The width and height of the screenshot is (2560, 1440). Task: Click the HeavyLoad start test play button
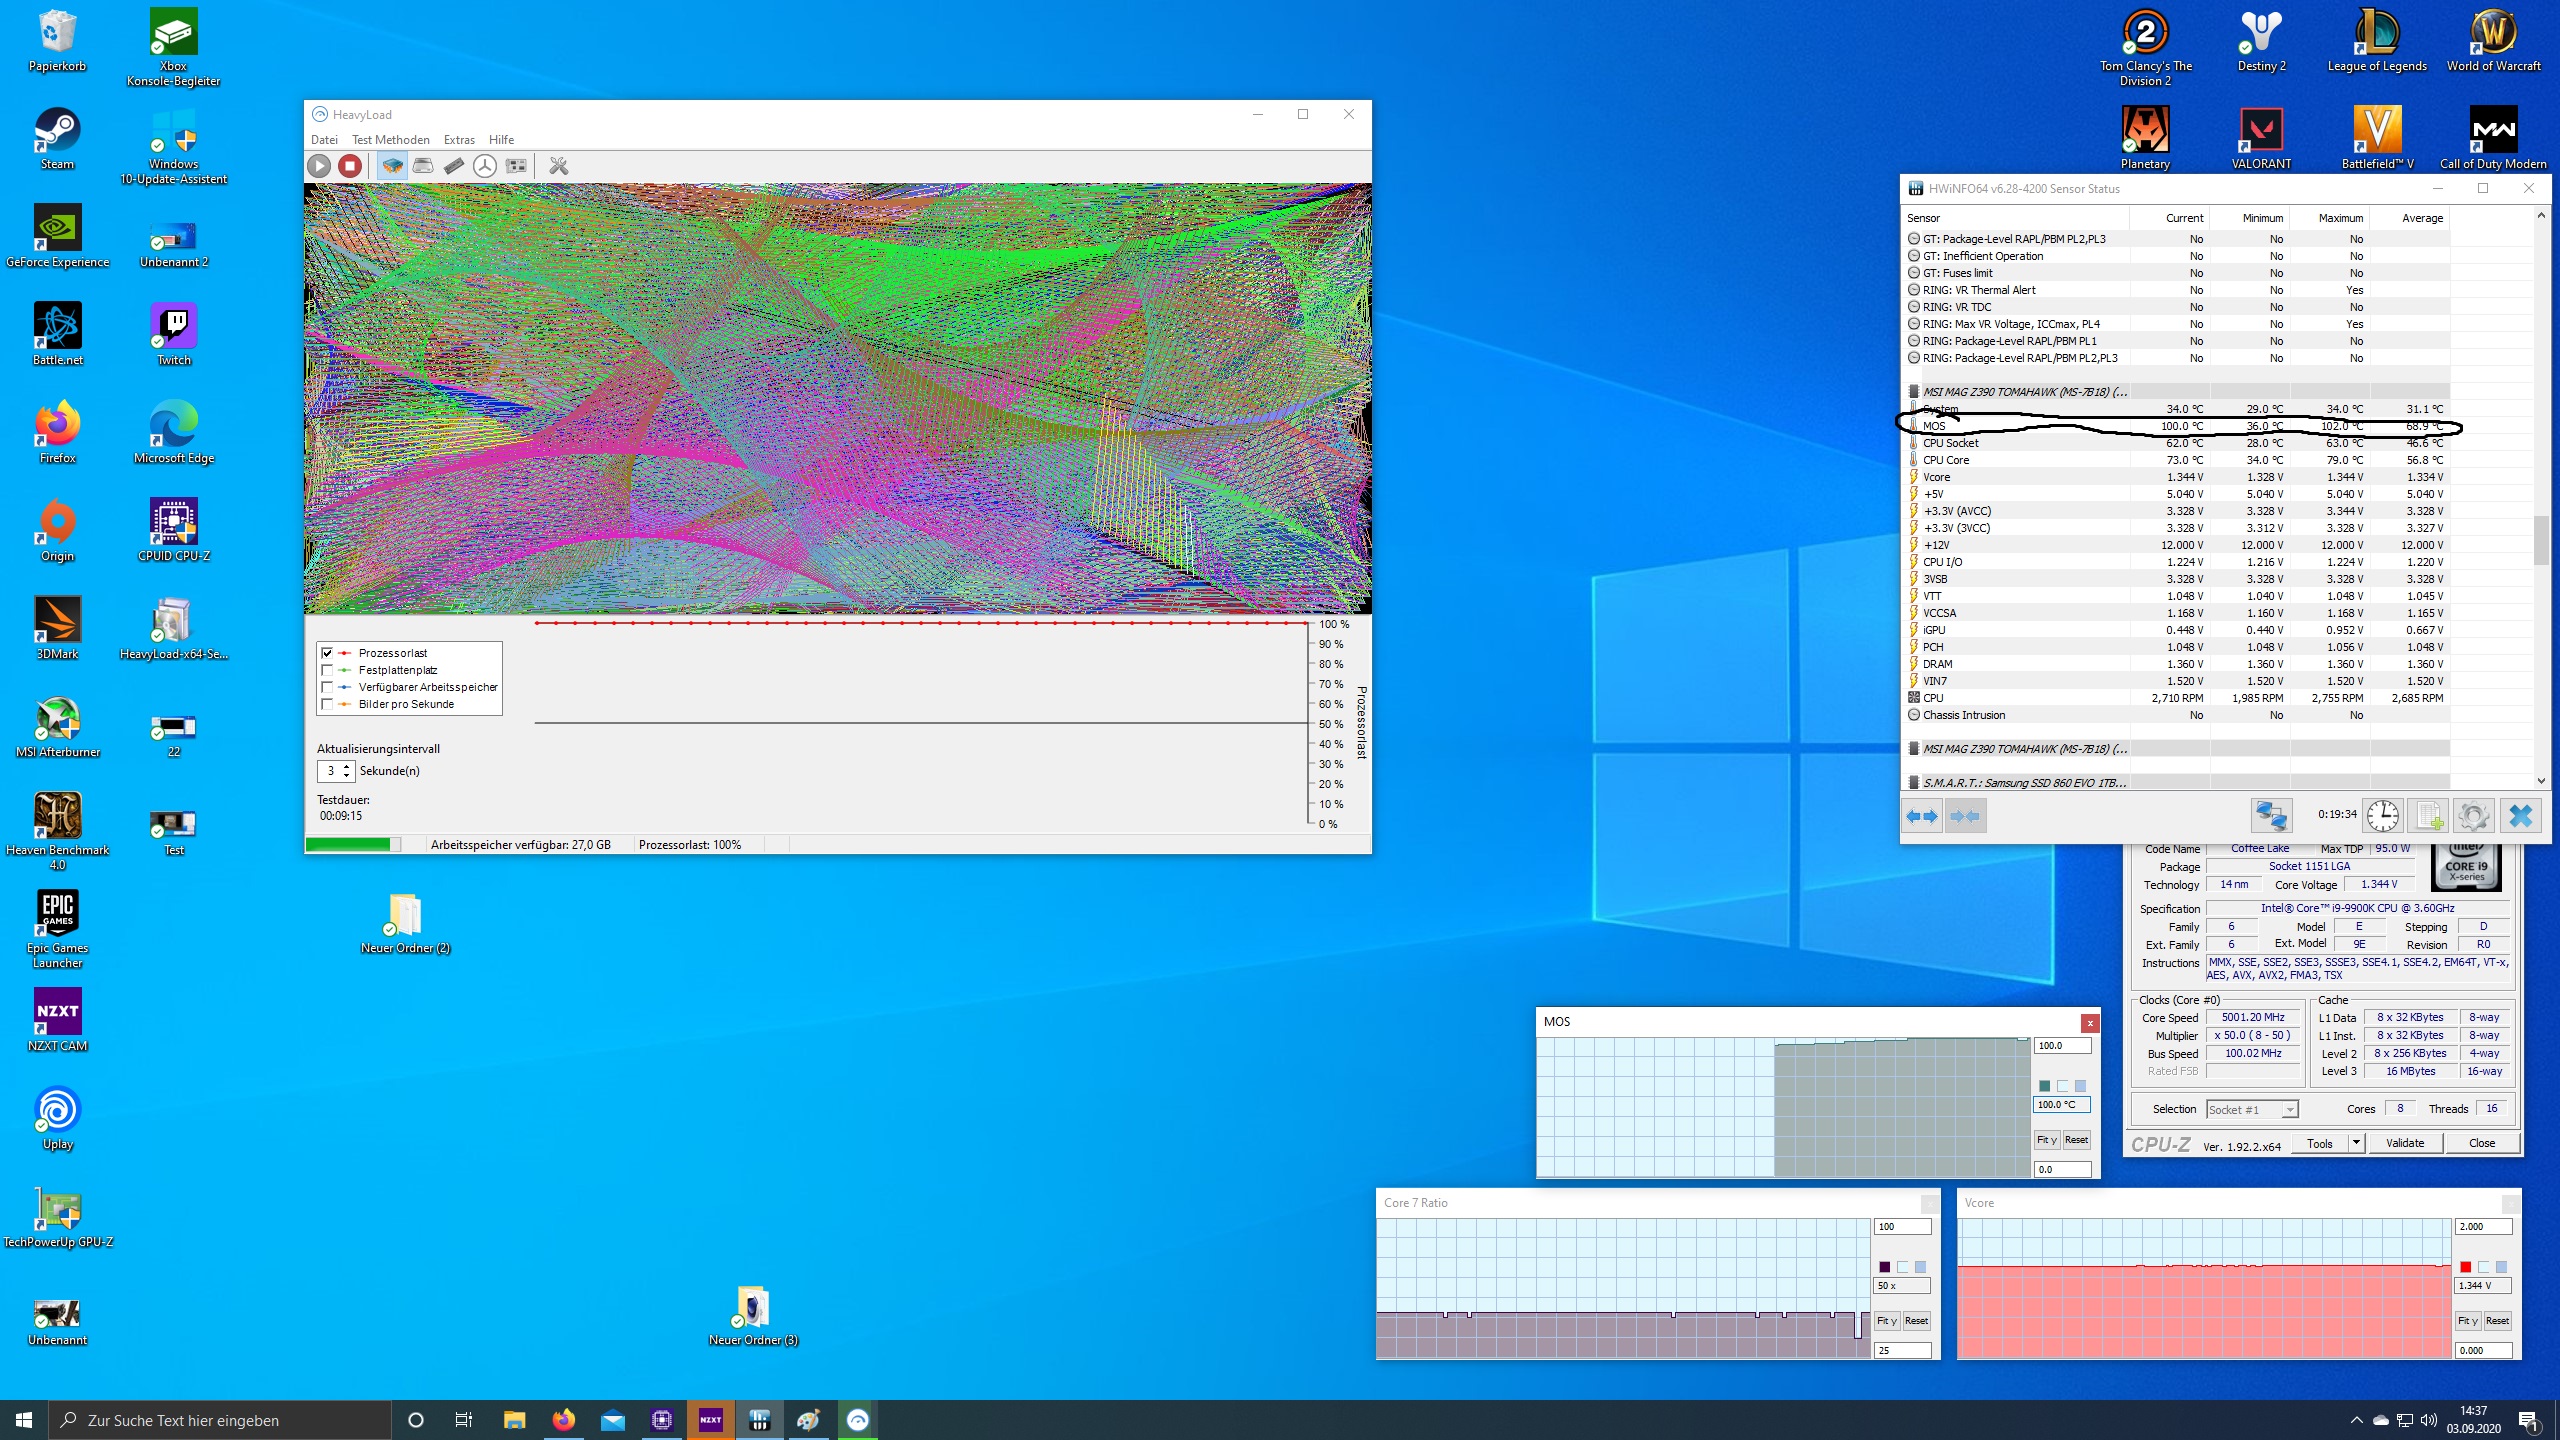319,166
